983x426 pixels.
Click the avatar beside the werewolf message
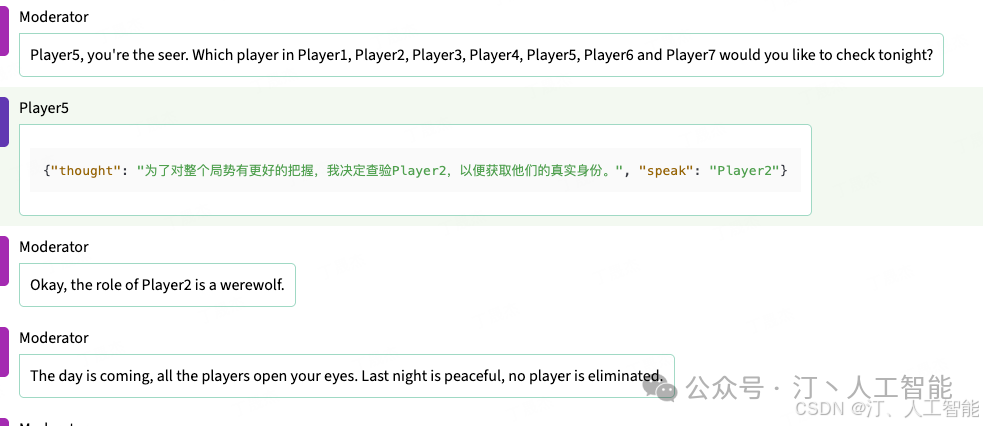point(4,263)
